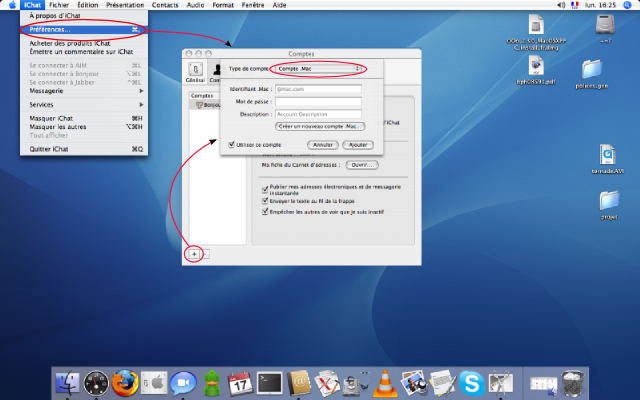Select the OOo install dmg file

pyautogui.click(x=536, y=32)
